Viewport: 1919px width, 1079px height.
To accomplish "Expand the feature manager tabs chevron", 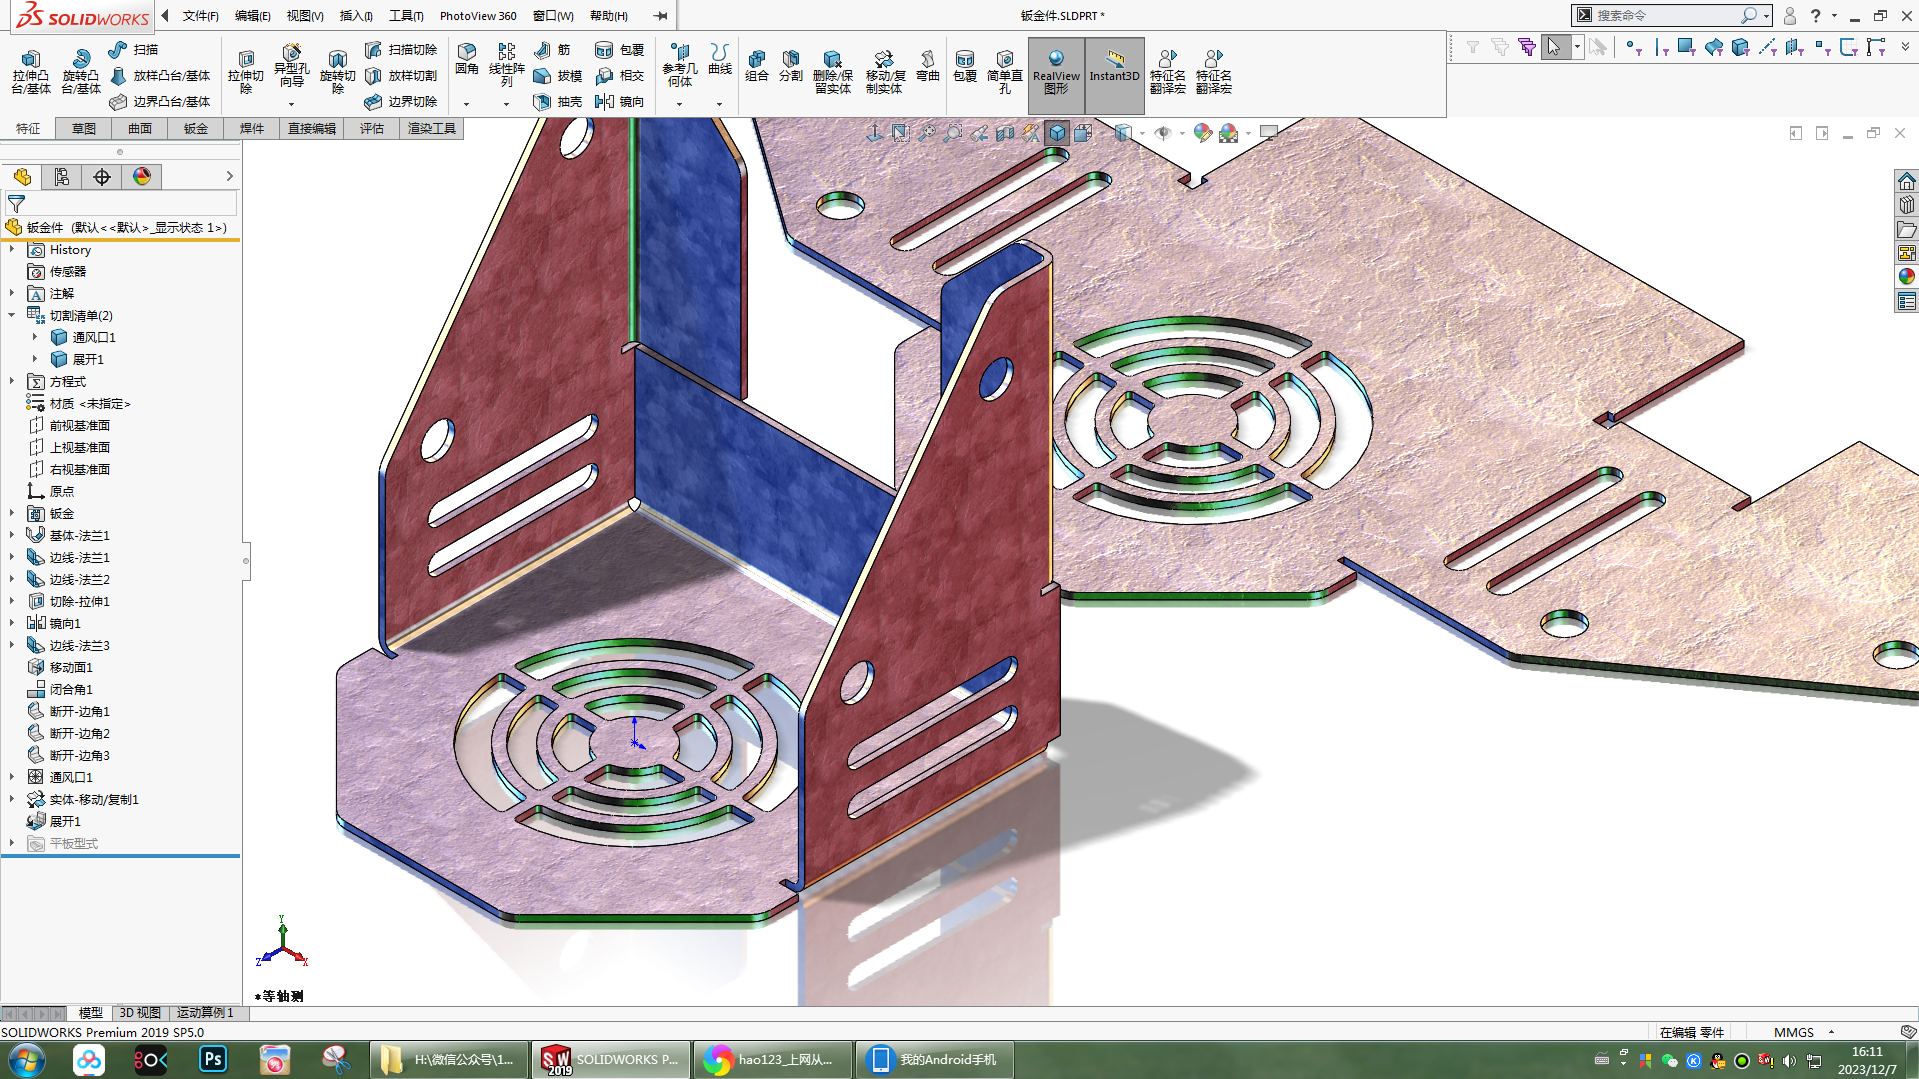I will click(229, 176).
